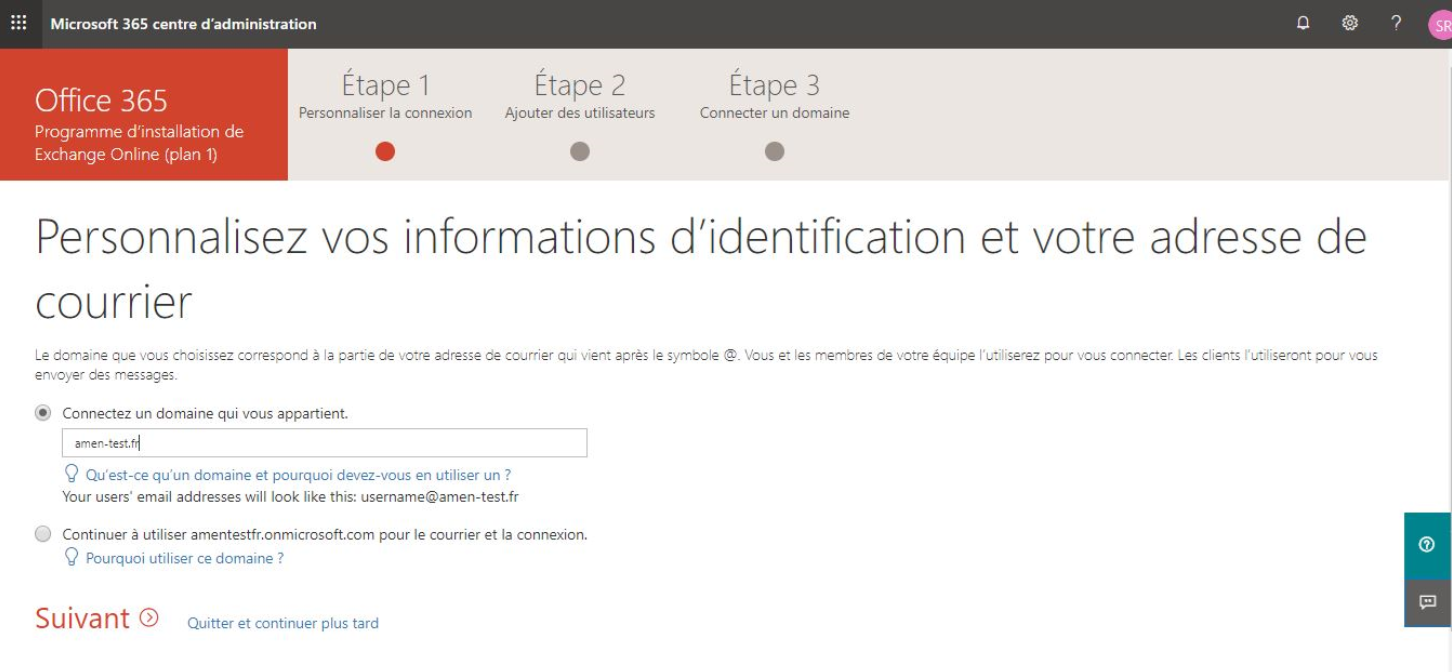The height and width of the screenshot is (672, 1452).
Task: Click "Quitter et continuer plus tard" link
Action: [283, 623]
